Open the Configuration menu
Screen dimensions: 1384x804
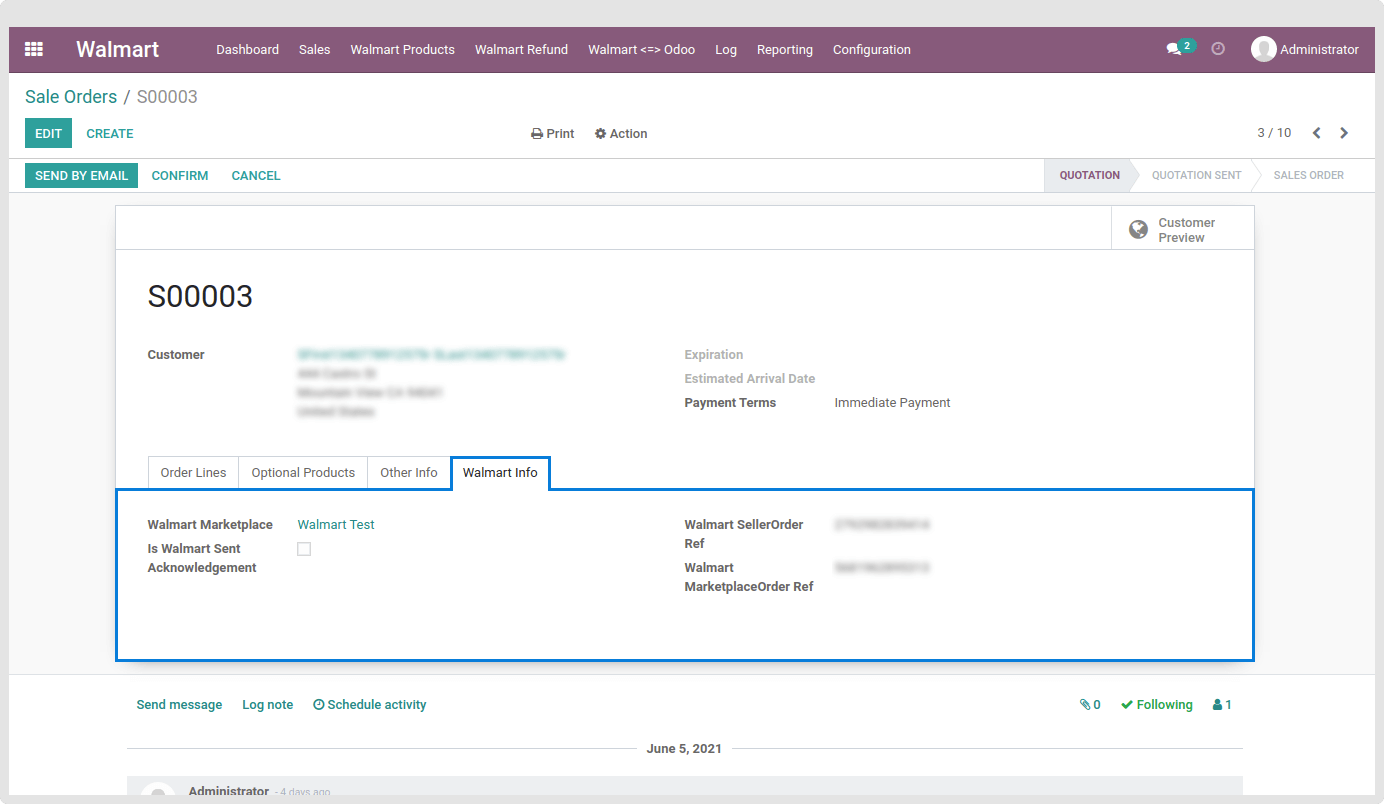872,50
